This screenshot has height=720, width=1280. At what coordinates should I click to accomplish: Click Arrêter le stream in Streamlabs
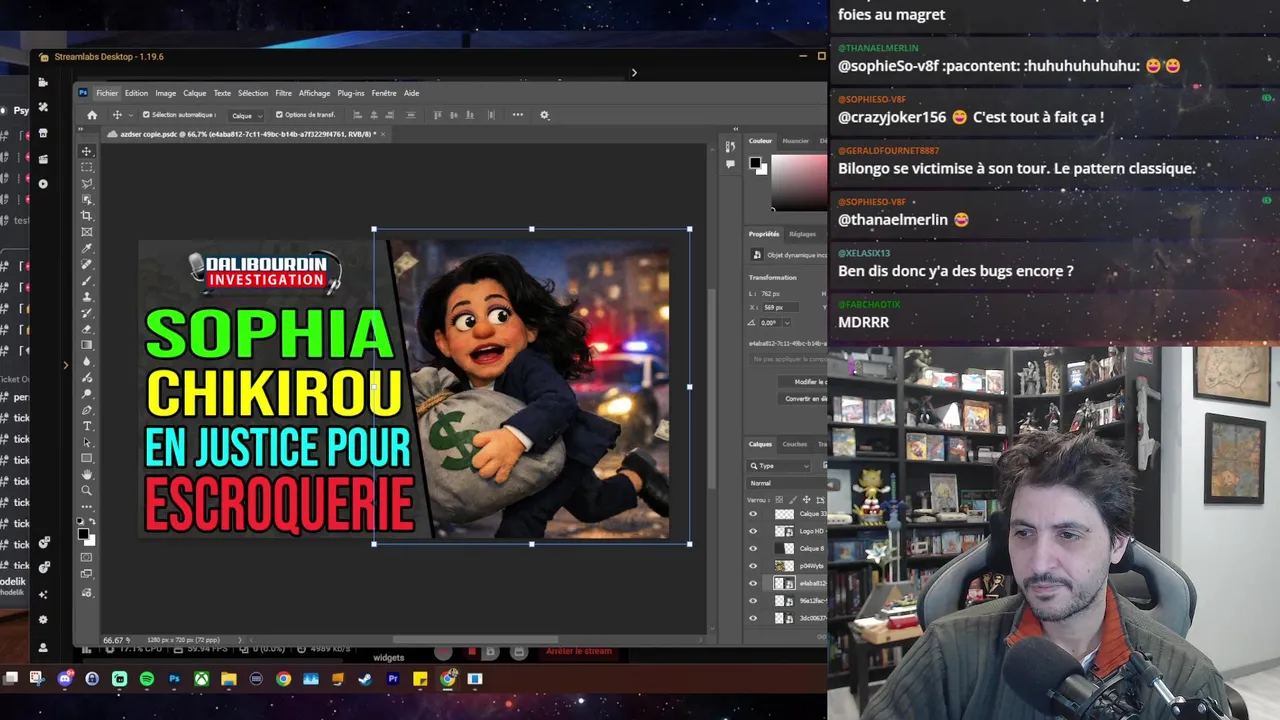578,651
